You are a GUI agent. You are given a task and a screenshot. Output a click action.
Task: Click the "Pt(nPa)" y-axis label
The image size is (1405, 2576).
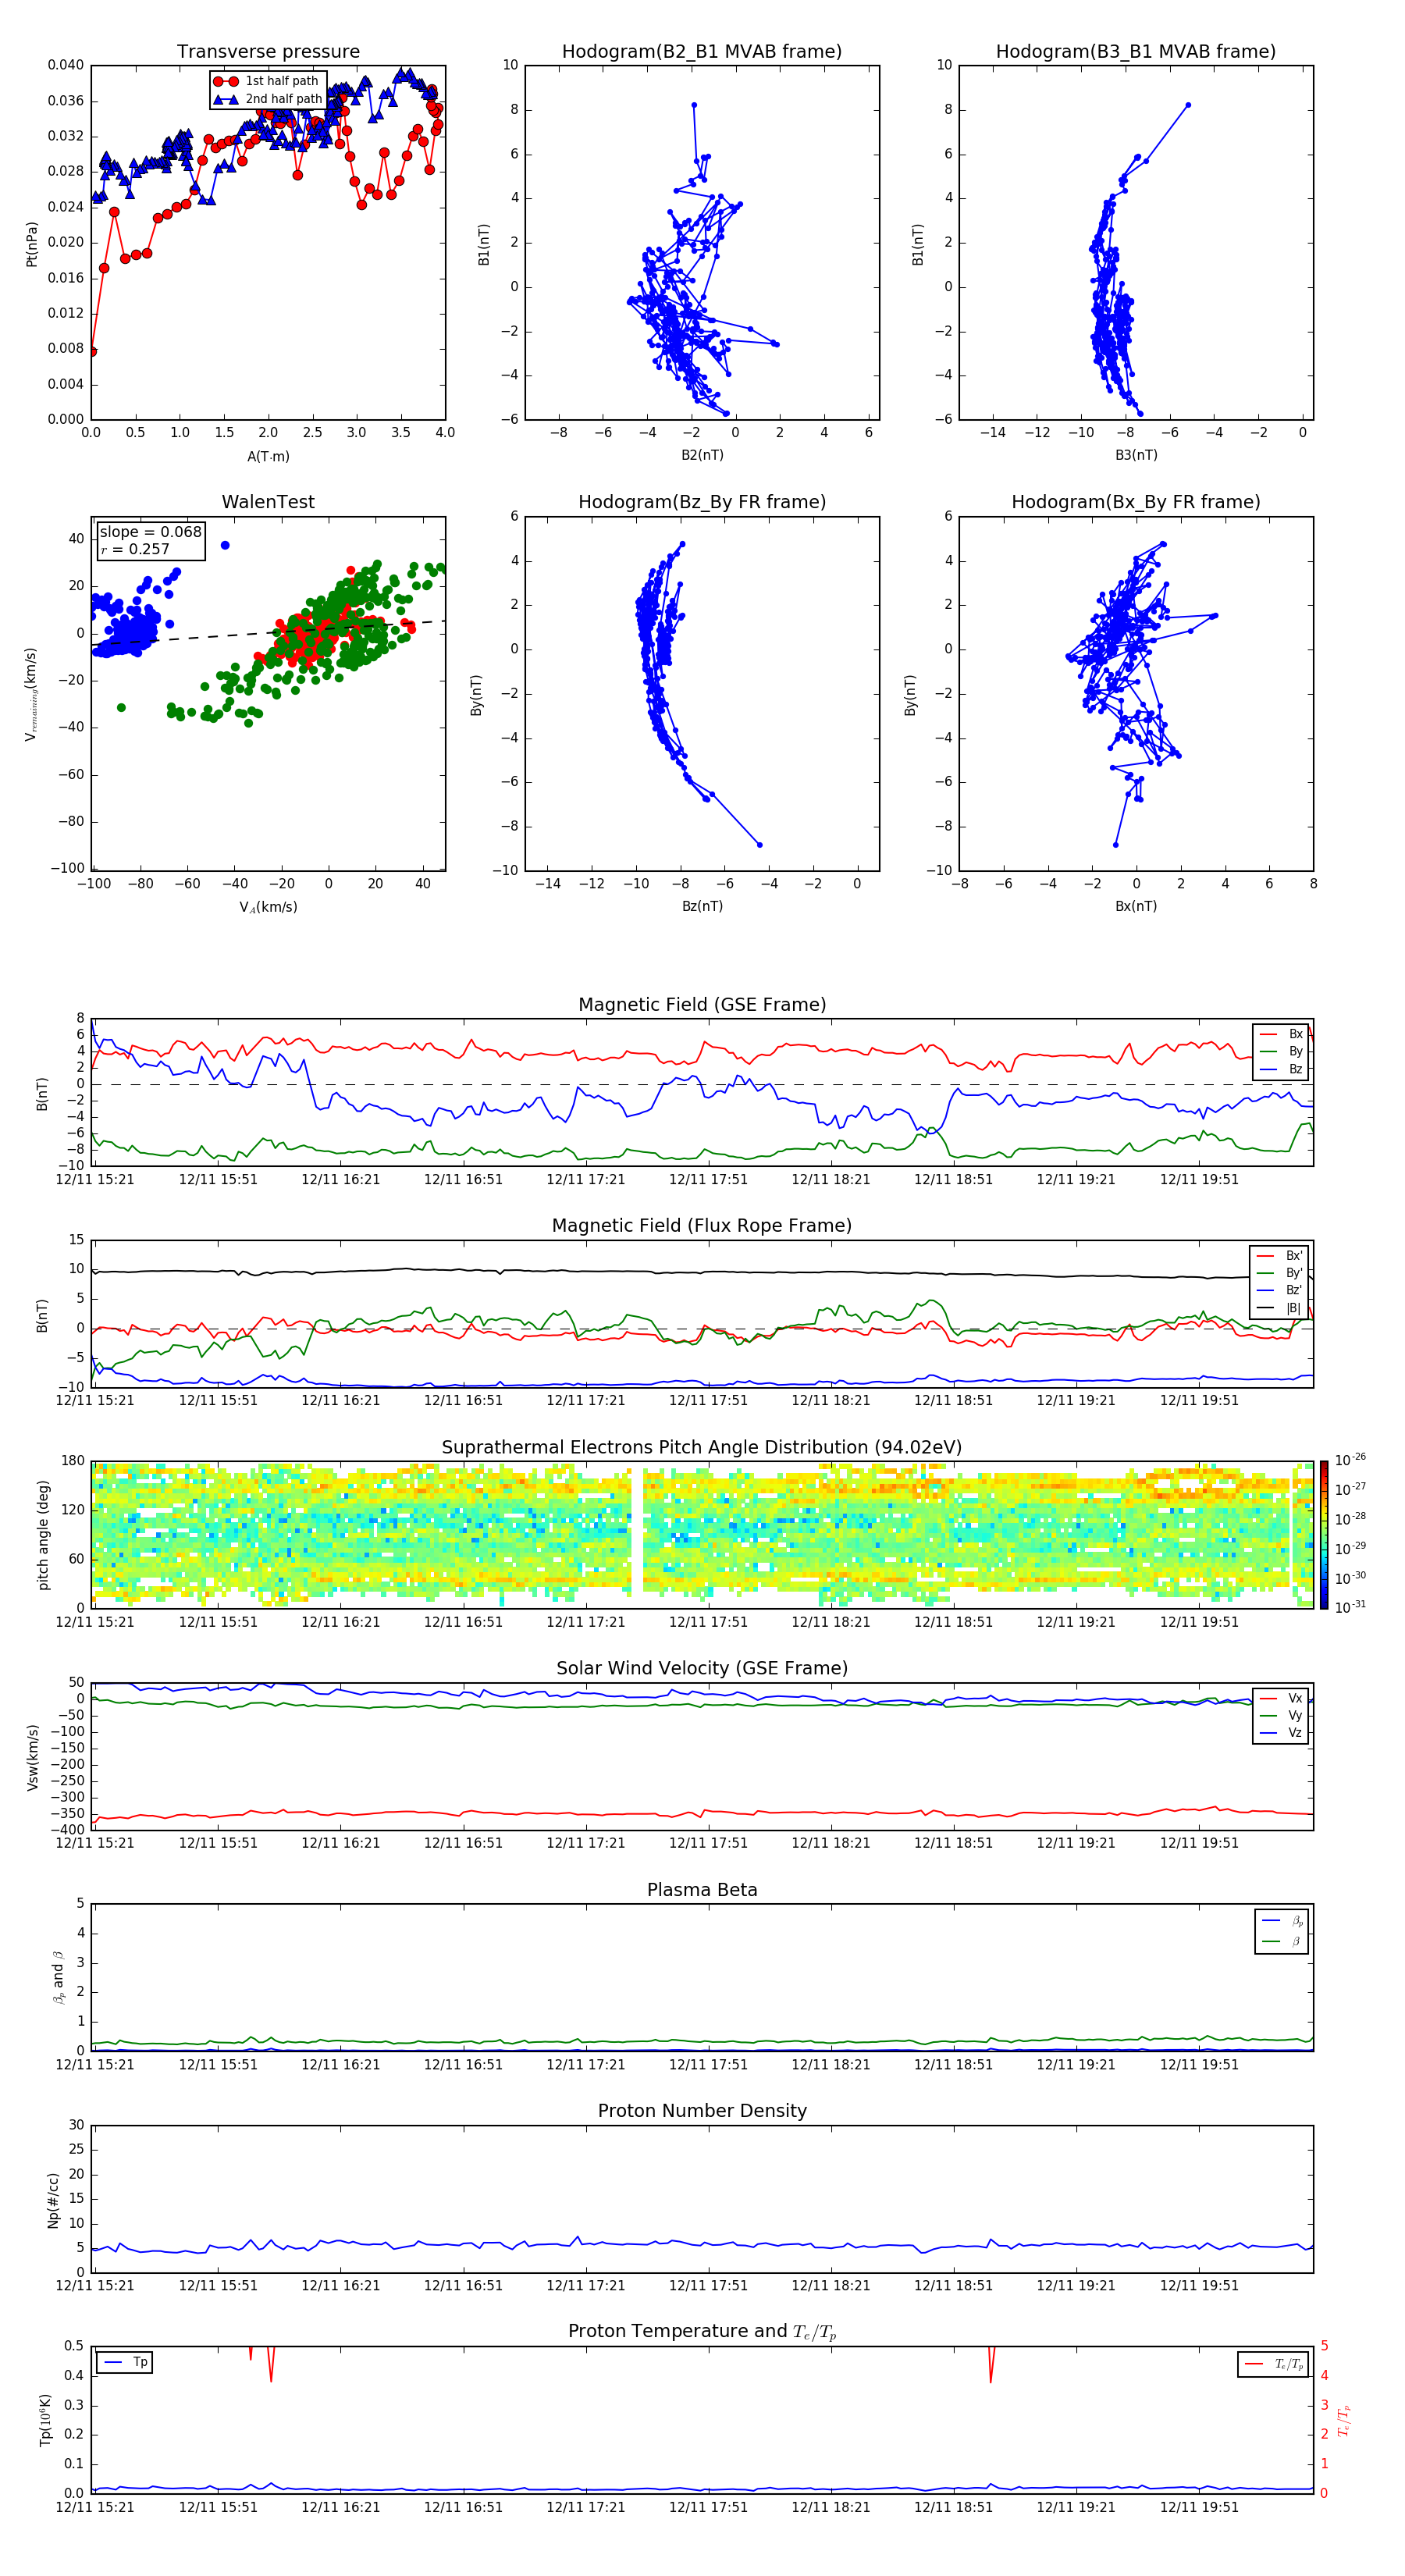point(32,244)
